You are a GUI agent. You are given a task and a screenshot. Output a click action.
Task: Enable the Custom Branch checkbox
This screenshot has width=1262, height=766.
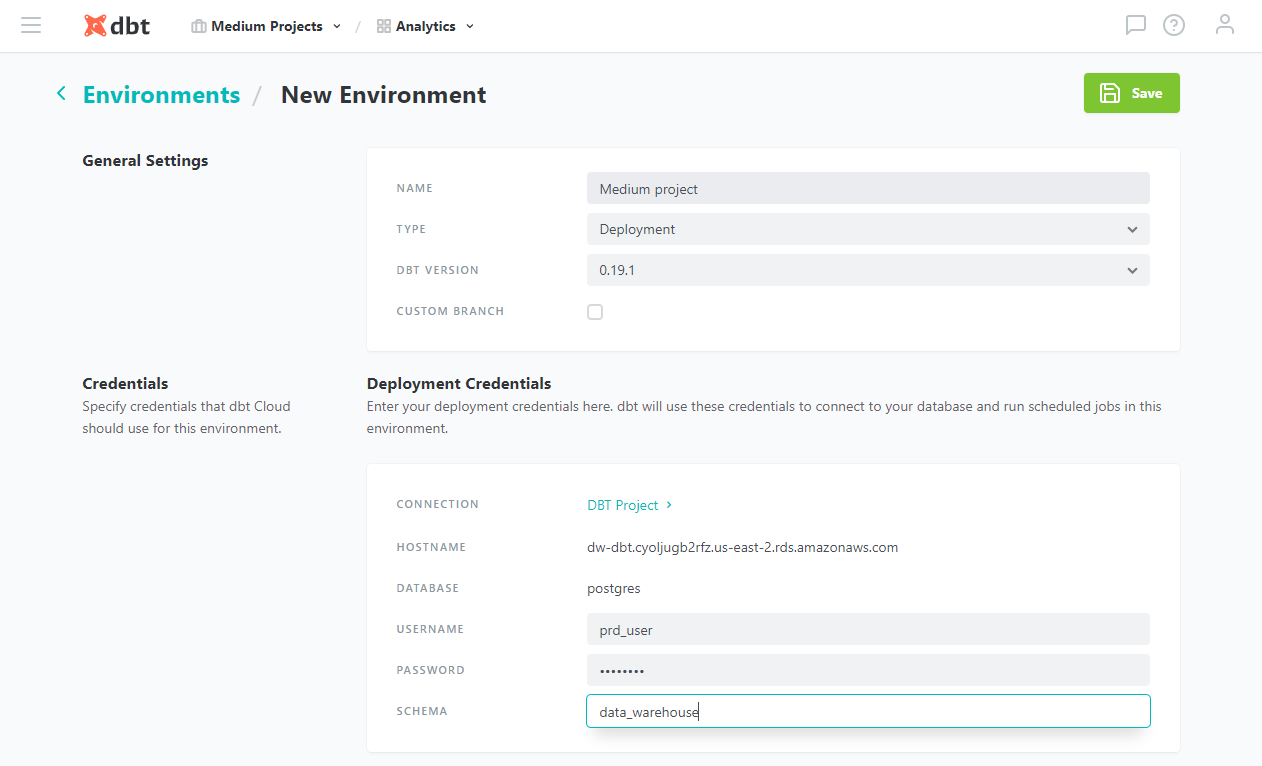point(595,312)
